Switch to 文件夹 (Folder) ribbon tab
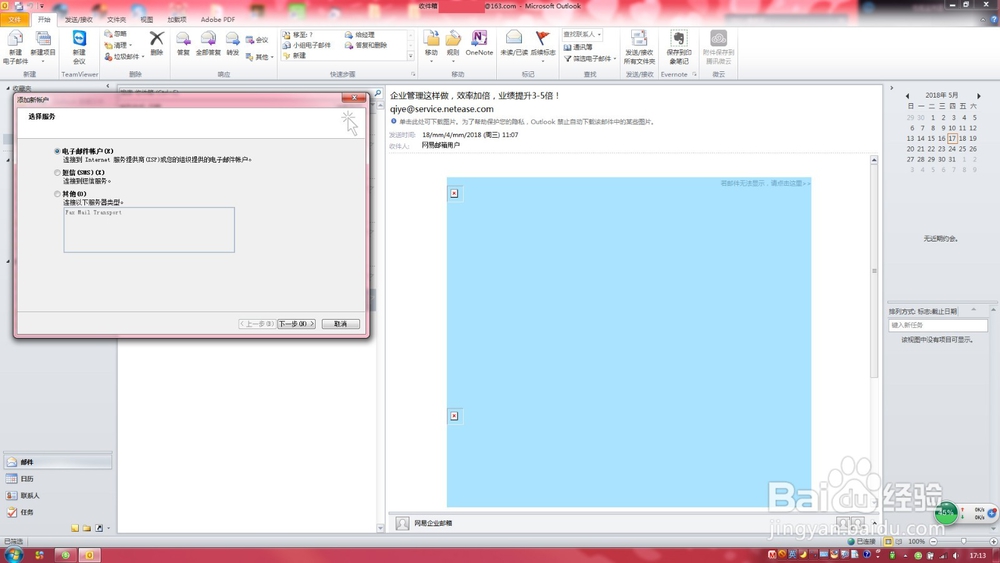 (116, 20)
